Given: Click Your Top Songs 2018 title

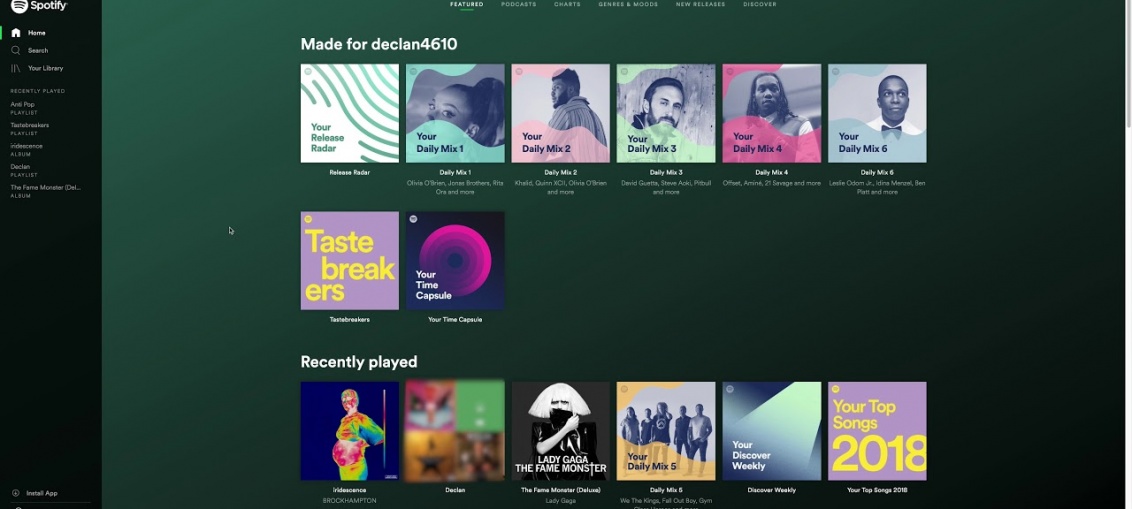Looking at the screenshot, I should (x=877, y=490).
